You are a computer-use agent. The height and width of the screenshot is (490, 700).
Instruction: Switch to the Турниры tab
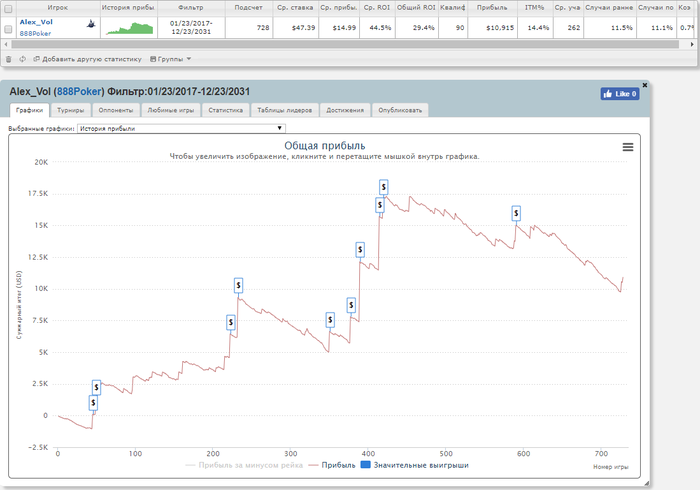pos(71,110)
